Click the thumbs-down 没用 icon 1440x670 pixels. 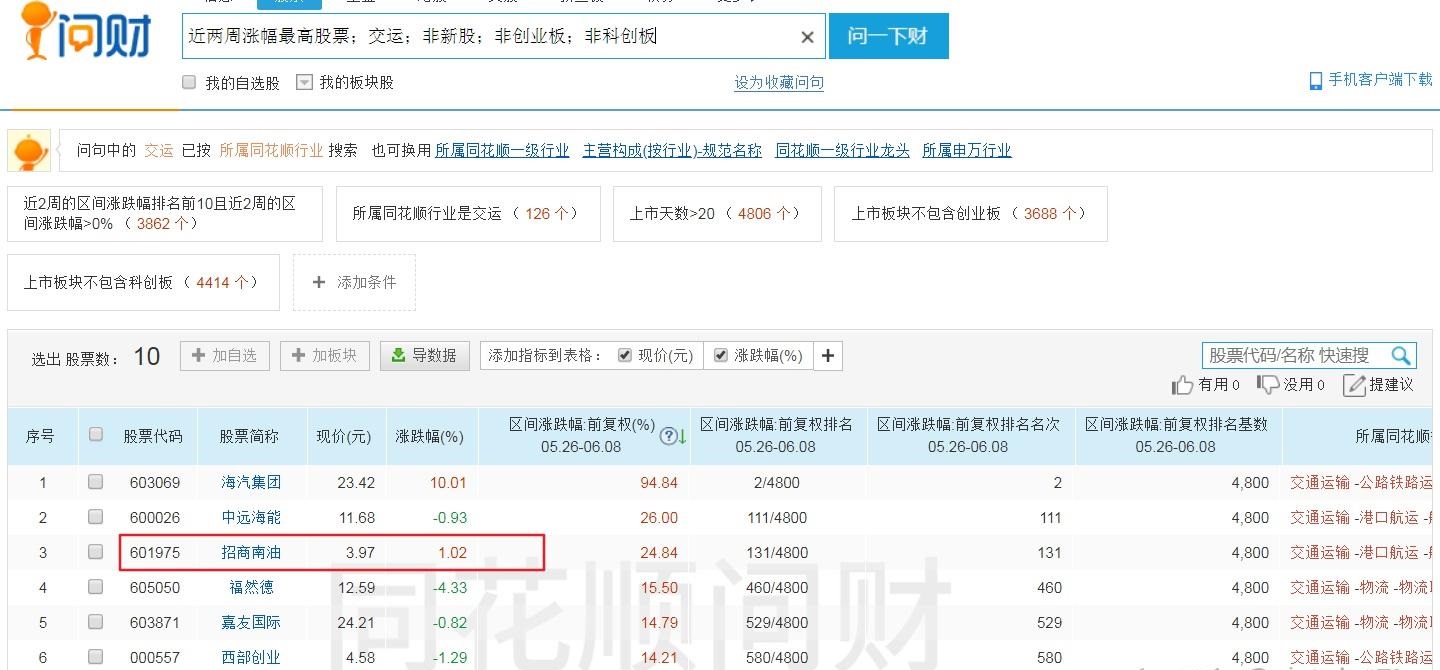(1269, 385)
